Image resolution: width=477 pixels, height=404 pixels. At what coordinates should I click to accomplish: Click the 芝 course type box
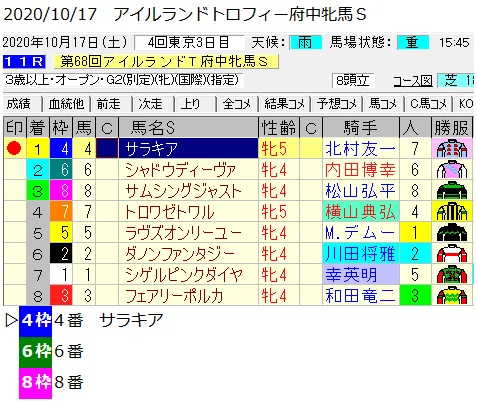[455, 81]
